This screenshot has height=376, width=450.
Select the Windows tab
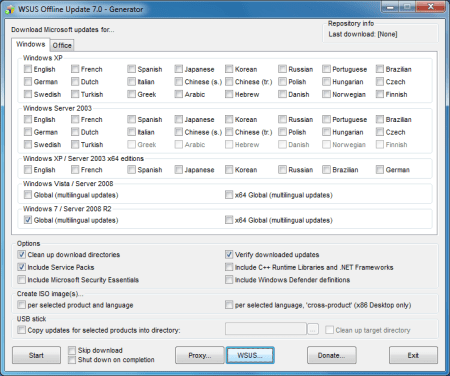31,44
